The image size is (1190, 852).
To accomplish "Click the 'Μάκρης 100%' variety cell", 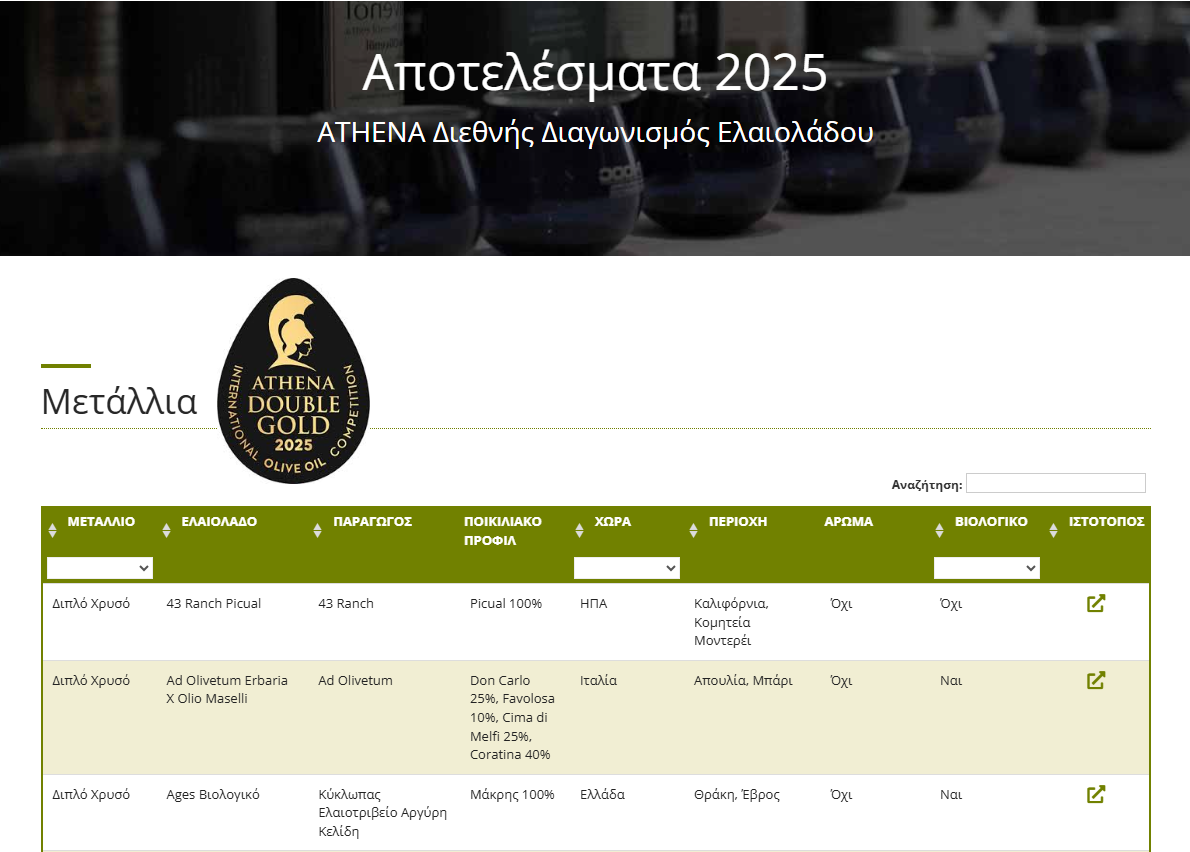I will (x=512, y=794).
